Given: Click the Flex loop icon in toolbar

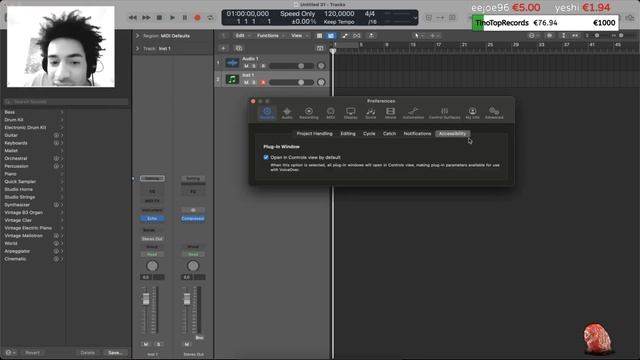Looking at the screenshot, I should click(357, 36).
